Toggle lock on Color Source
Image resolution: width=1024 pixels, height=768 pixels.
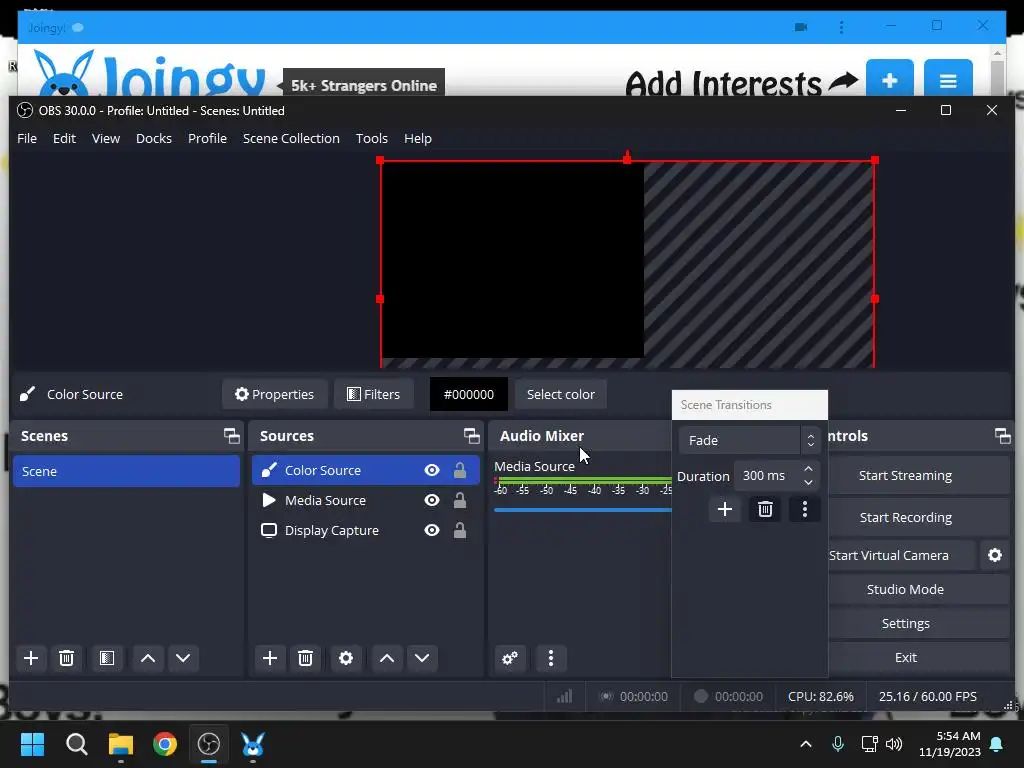tap(460, 470)
